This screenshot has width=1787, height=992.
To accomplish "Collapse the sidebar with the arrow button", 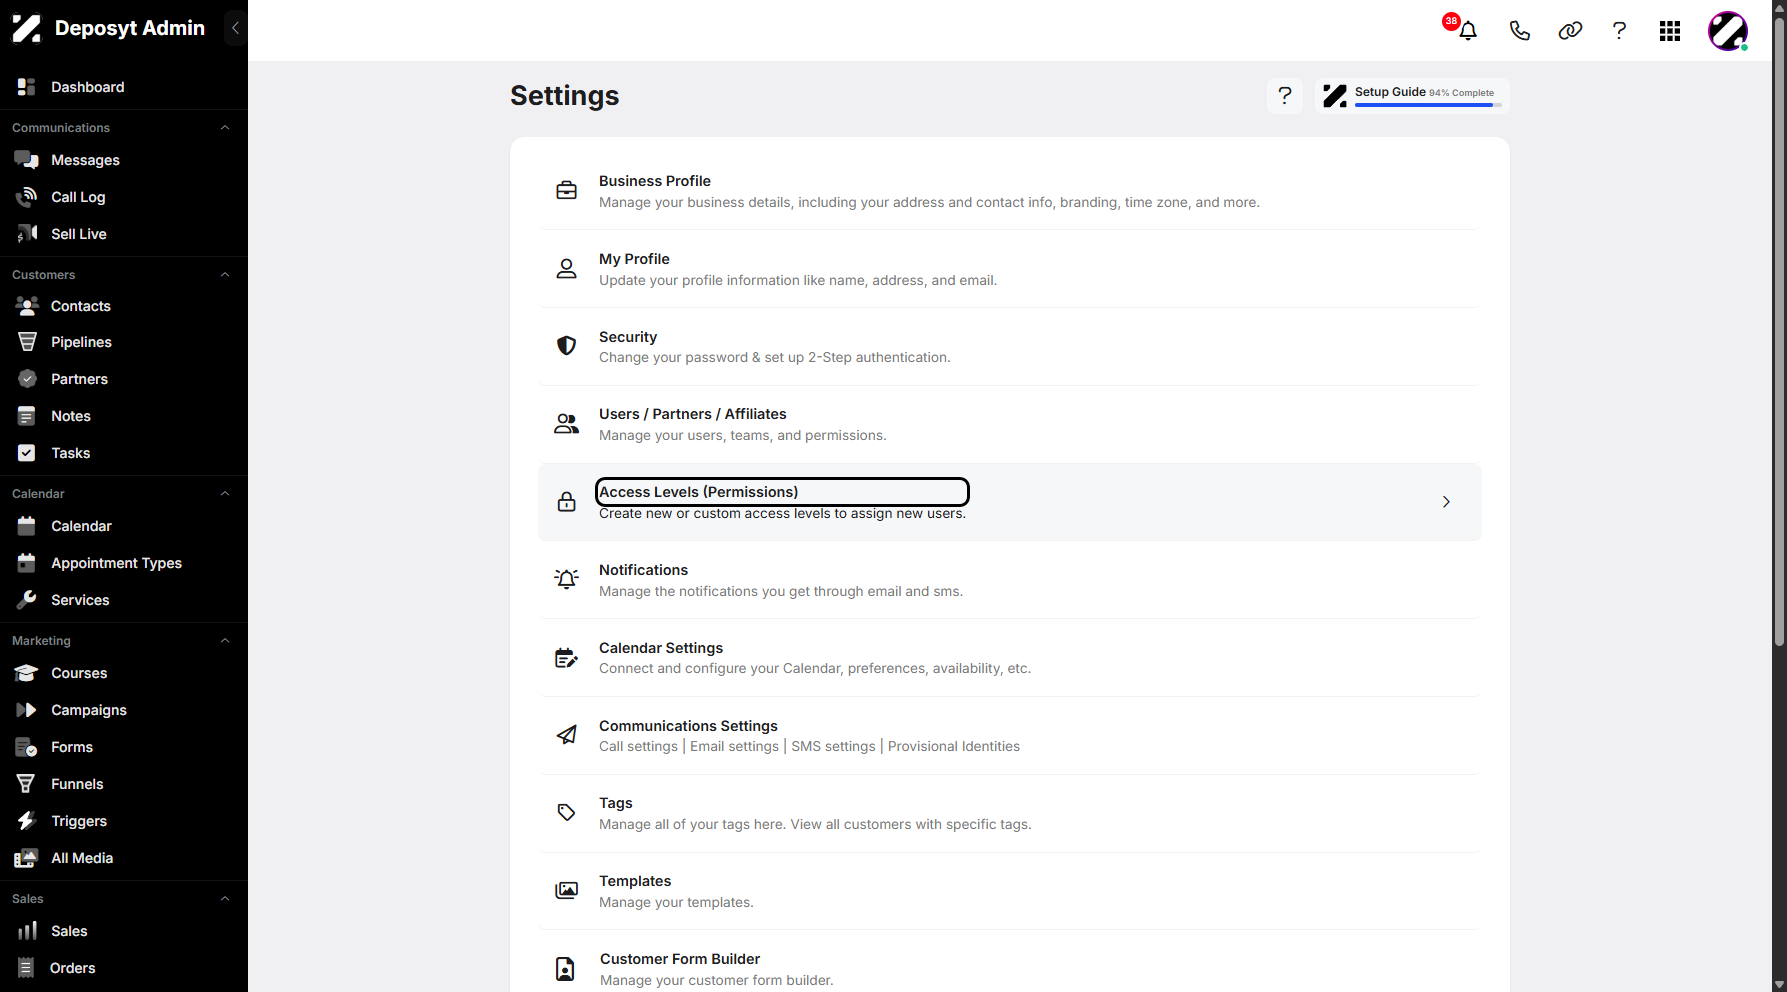I will click(x=235, y=28).
